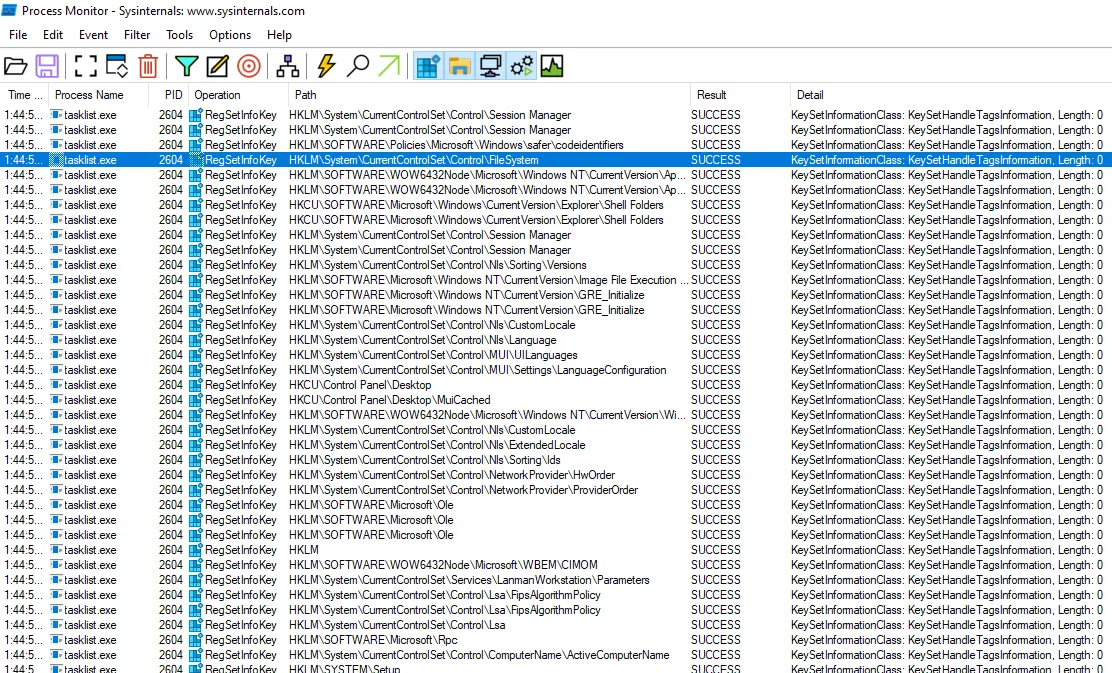Toggle Show File System Activity
The height and width of the screenshot is (673, 1112).
pyautogui.click(x=459, y=66)
